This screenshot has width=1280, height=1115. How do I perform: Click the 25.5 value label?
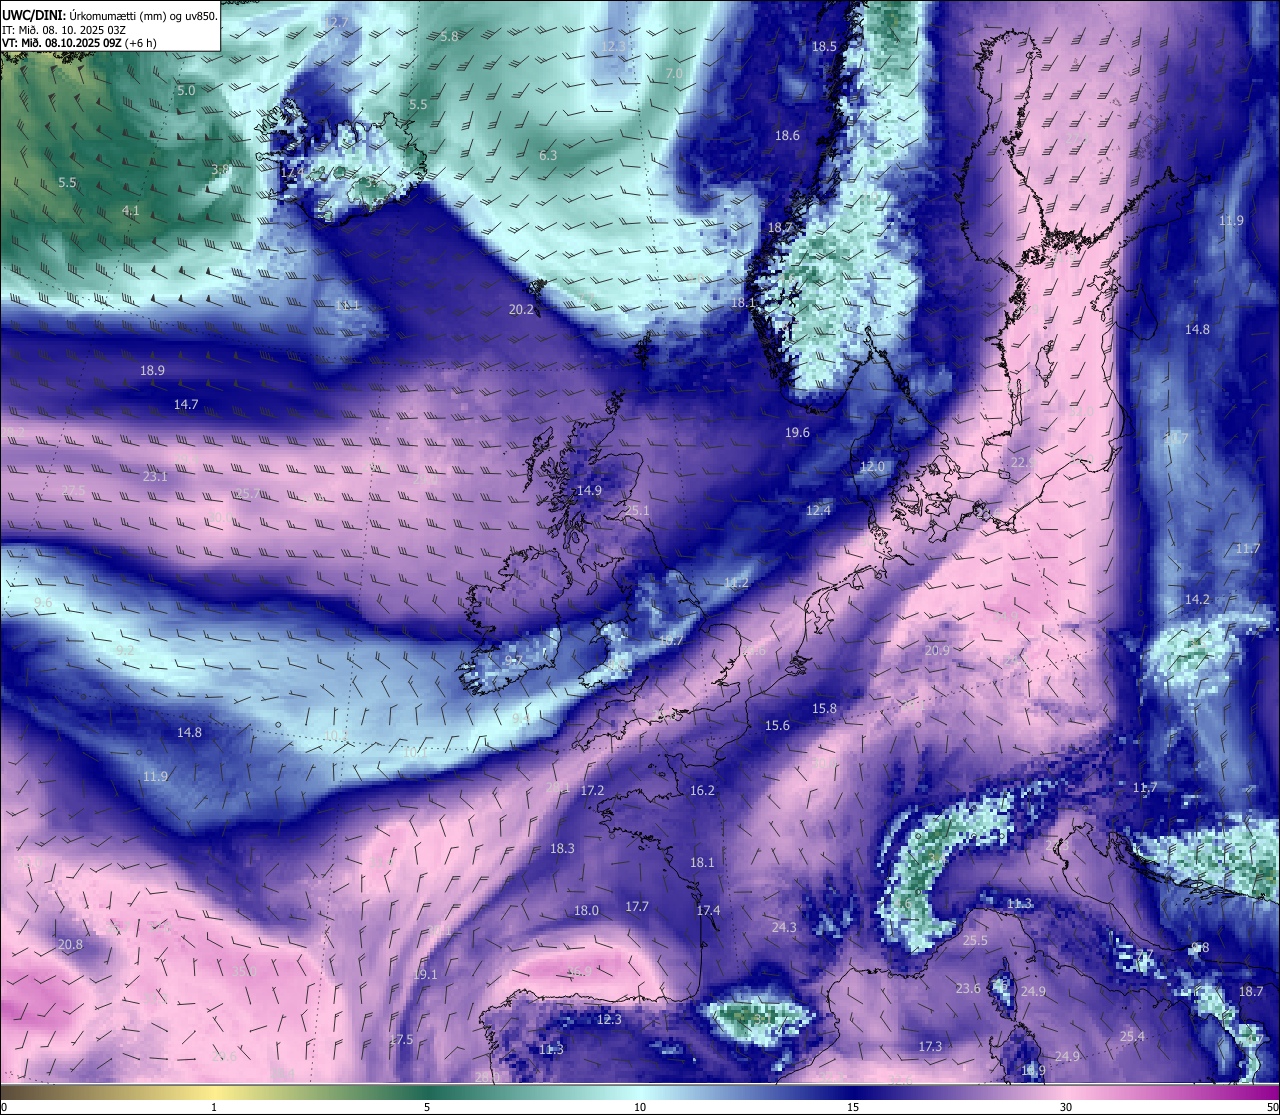point(975,940)
